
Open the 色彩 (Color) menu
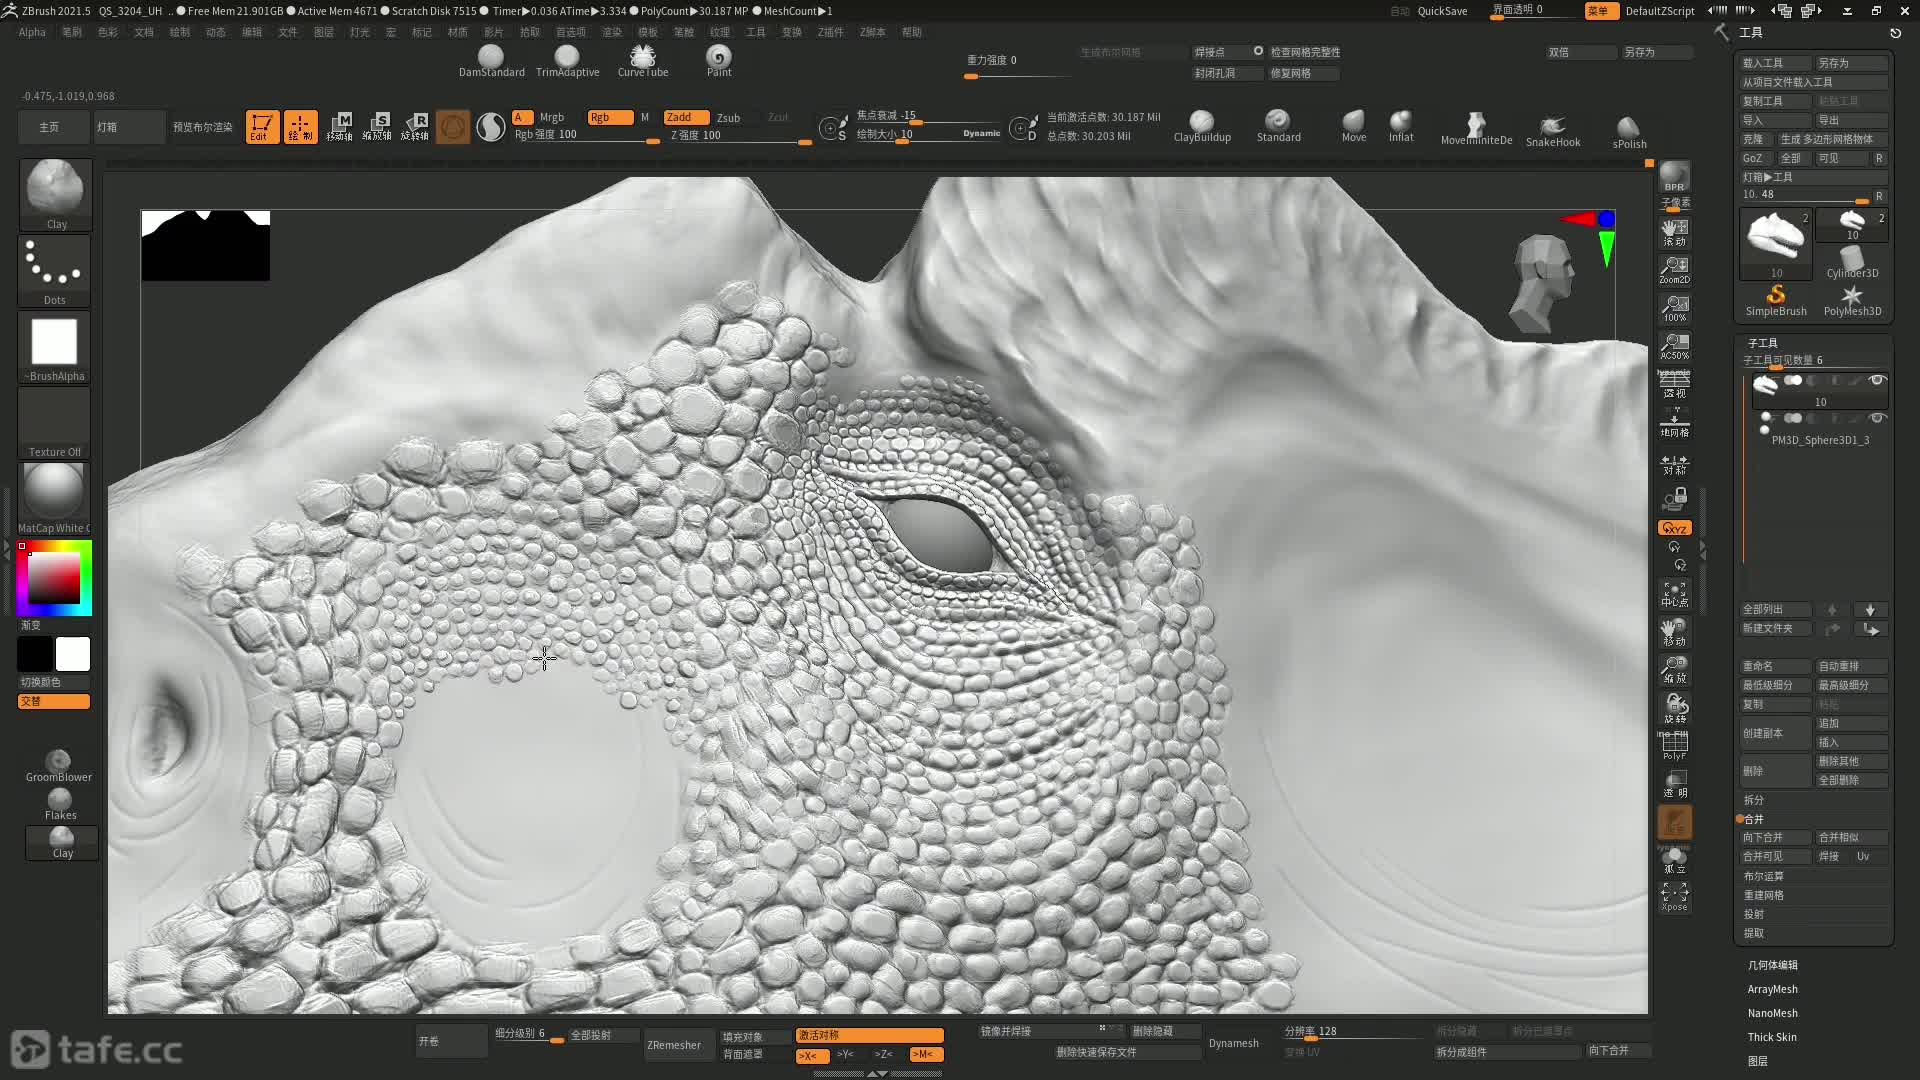tap(108, 32)
